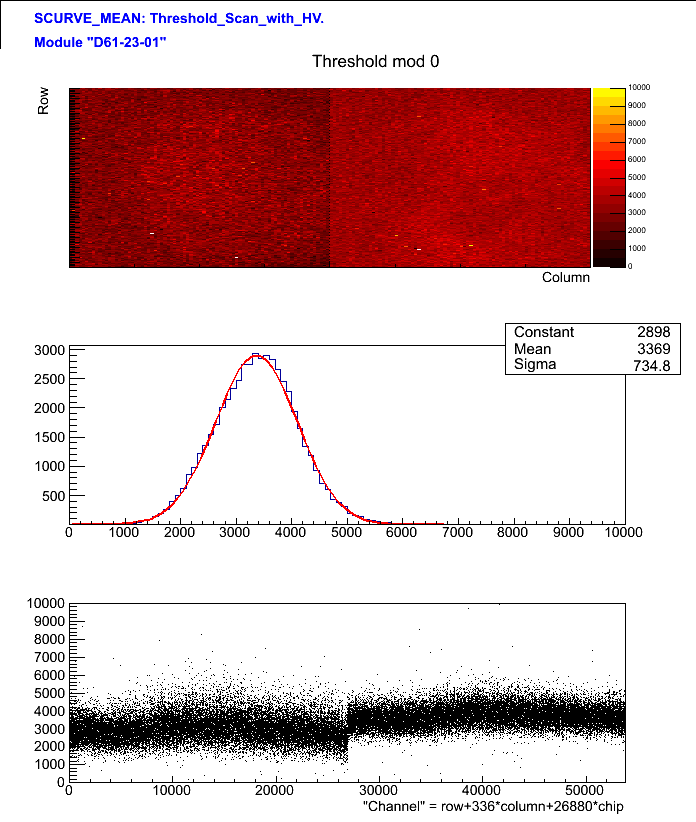696x822 pixels.
Task: Click the 5000 label on color scale
Action: pyautogui.click(x=637, y=177)
